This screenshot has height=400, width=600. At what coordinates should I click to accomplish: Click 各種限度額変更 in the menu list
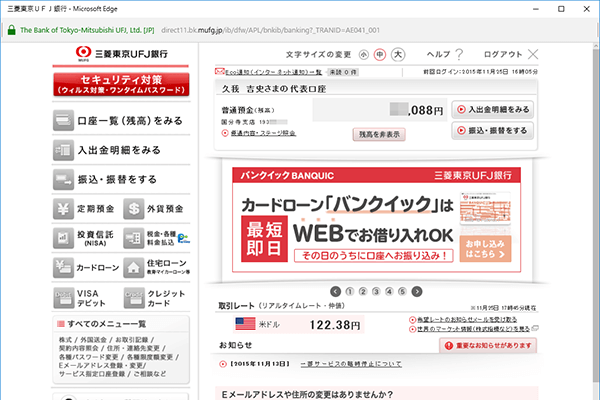150,357
